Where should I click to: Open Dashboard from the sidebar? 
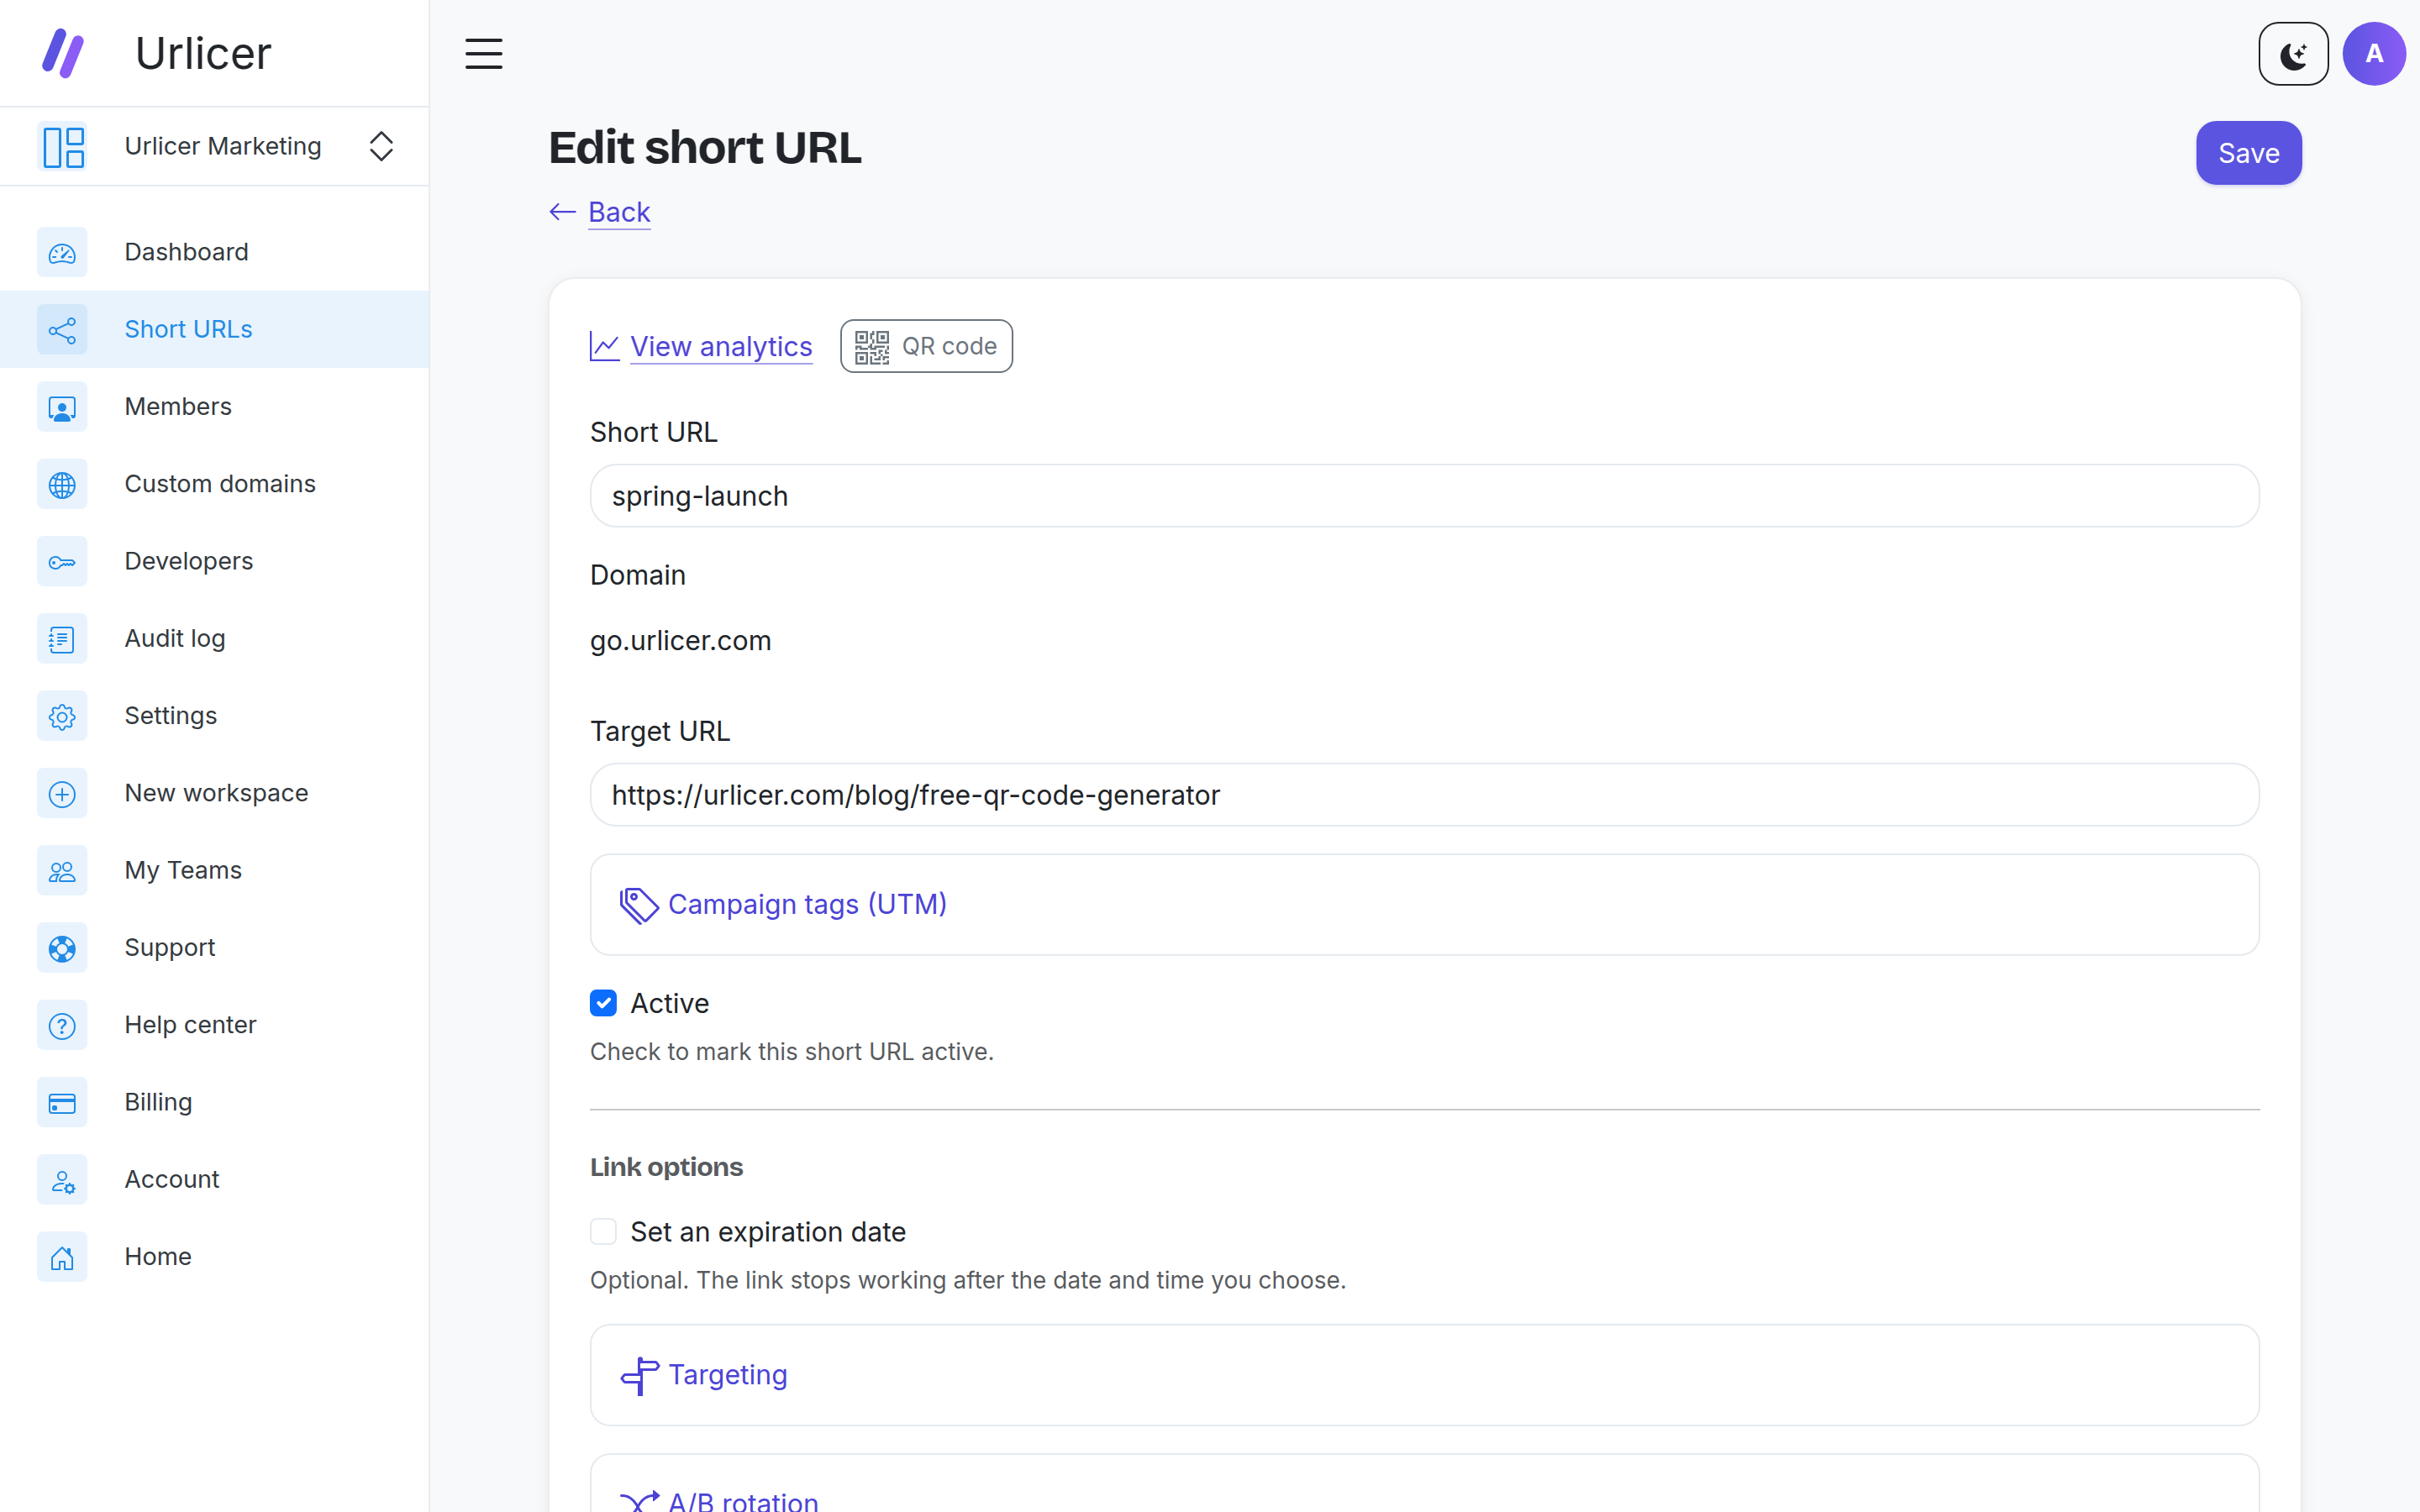(214, 252)
